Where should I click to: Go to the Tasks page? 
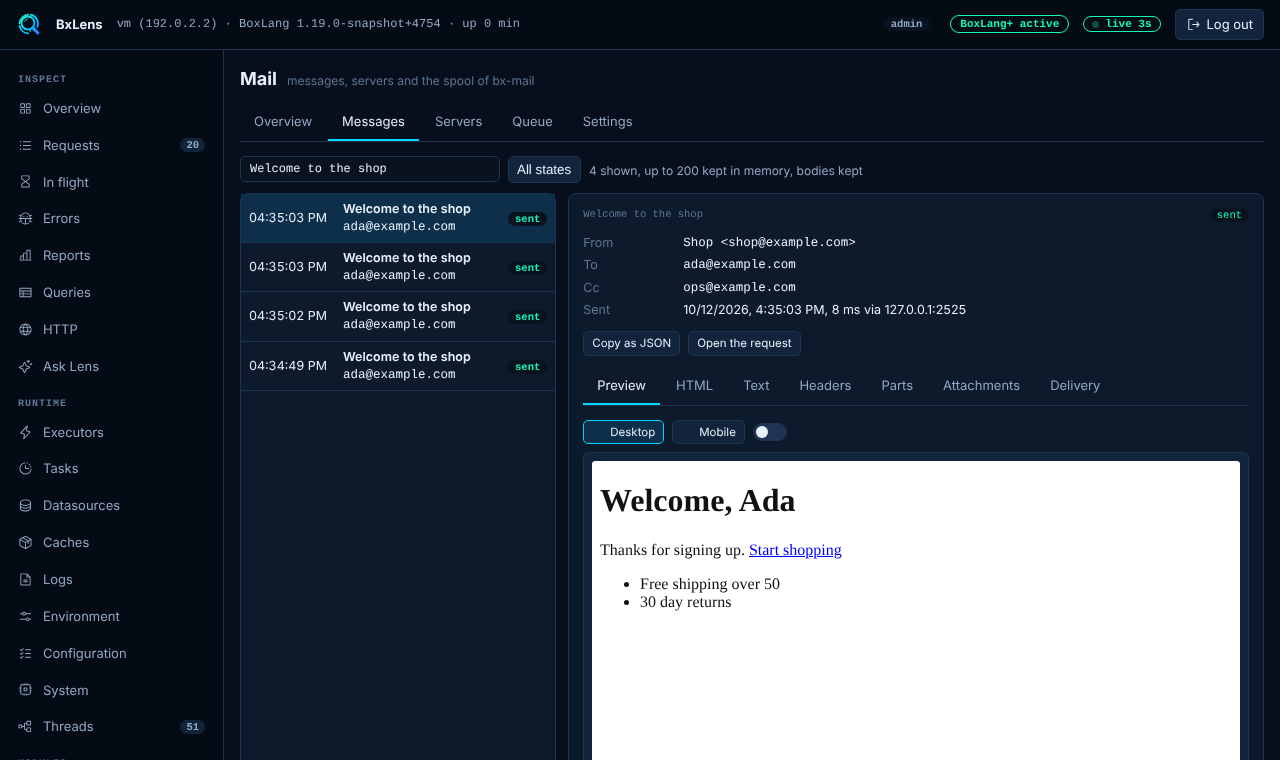111,468
